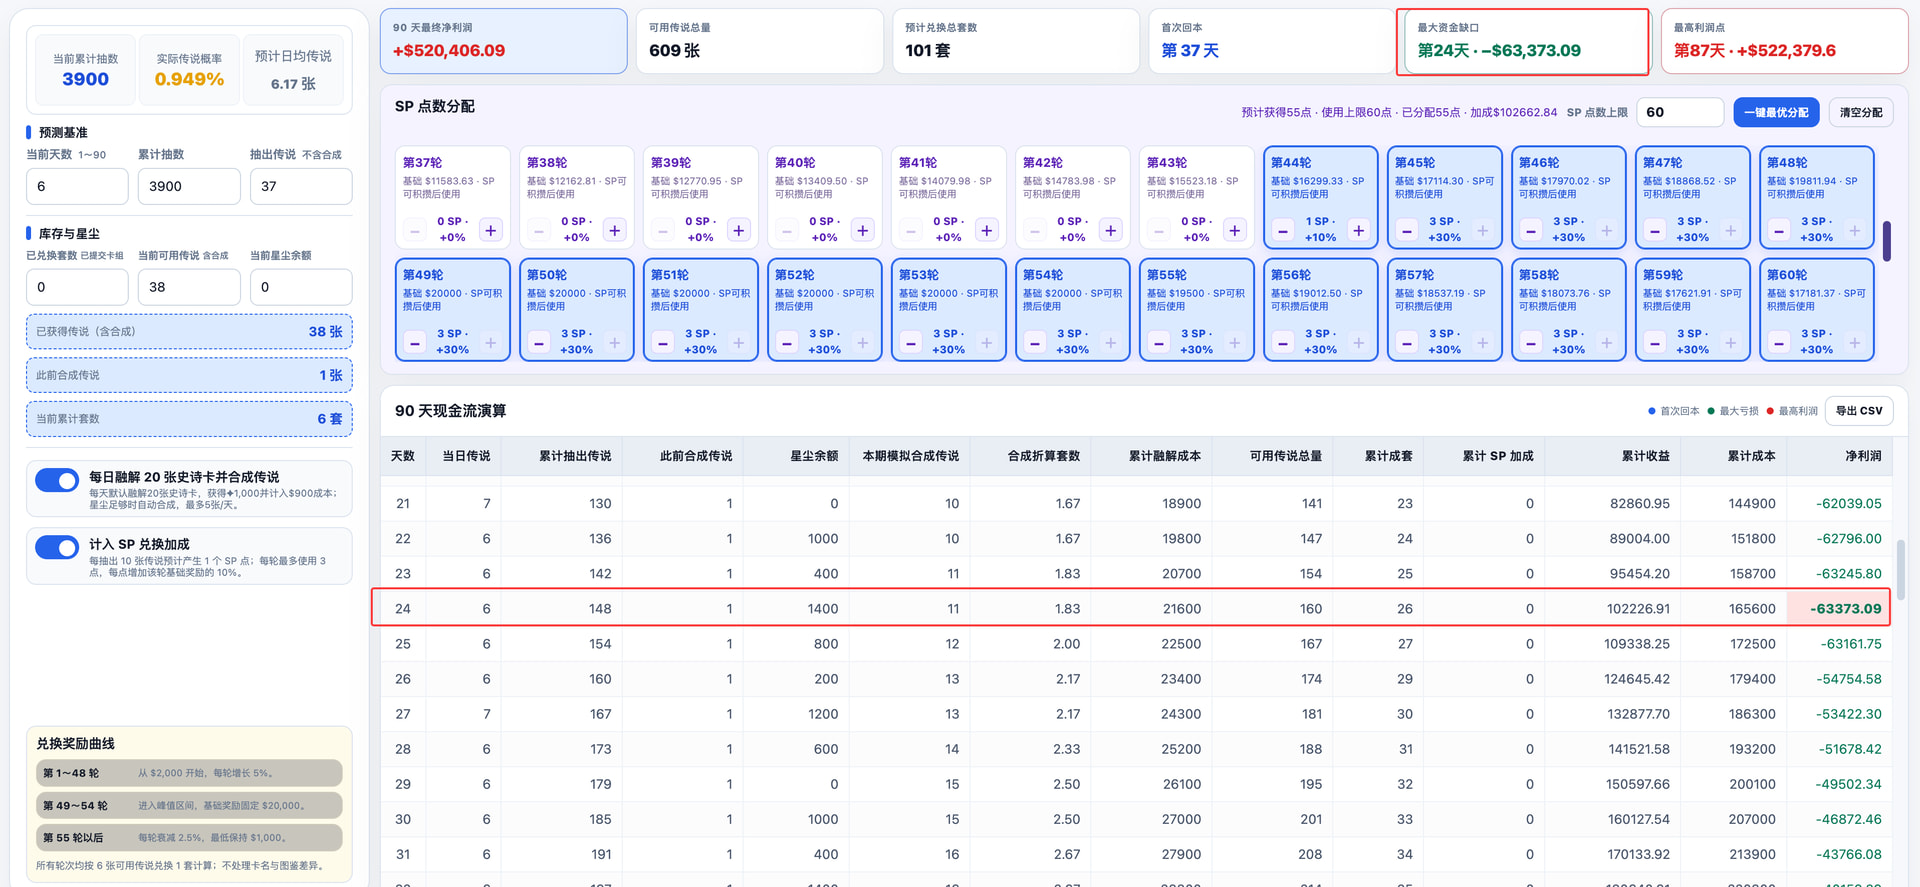
Task: Remove one SP from 第60轮 card
Action: point(1779,342)
